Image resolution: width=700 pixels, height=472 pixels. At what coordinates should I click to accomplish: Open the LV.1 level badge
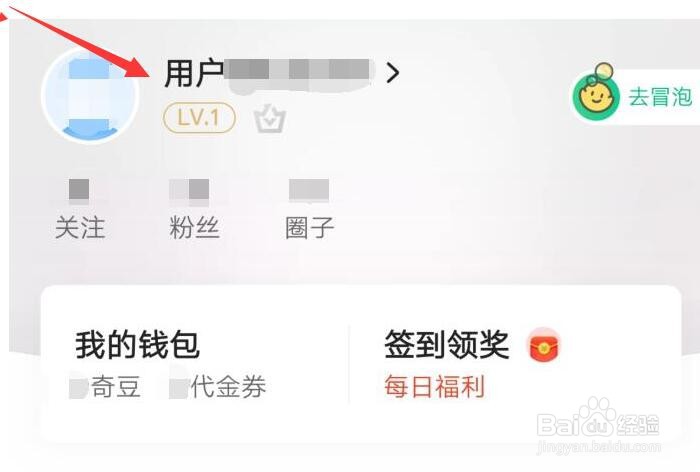(199, 118)
